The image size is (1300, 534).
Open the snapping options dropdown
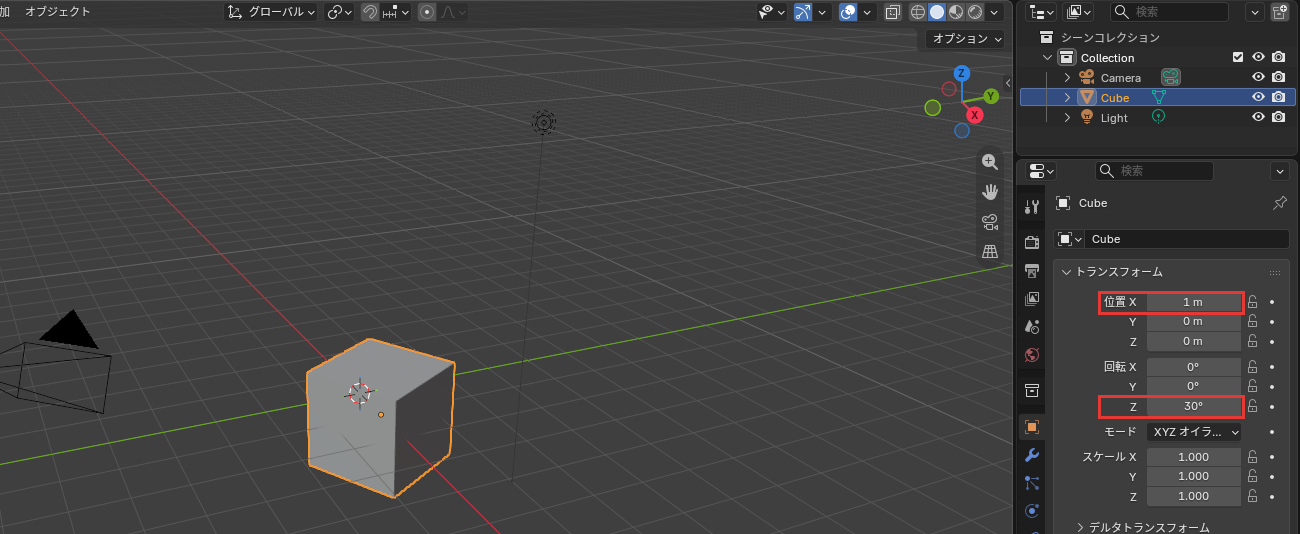[x=395, y=12]
